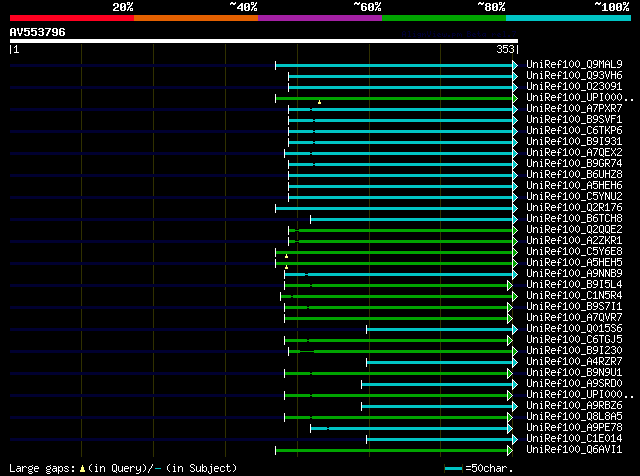Viewport: 640px width, 476px height.
Task: Click the arrowhead ending the A9PE78 alignment
Action: pos(510,429)
